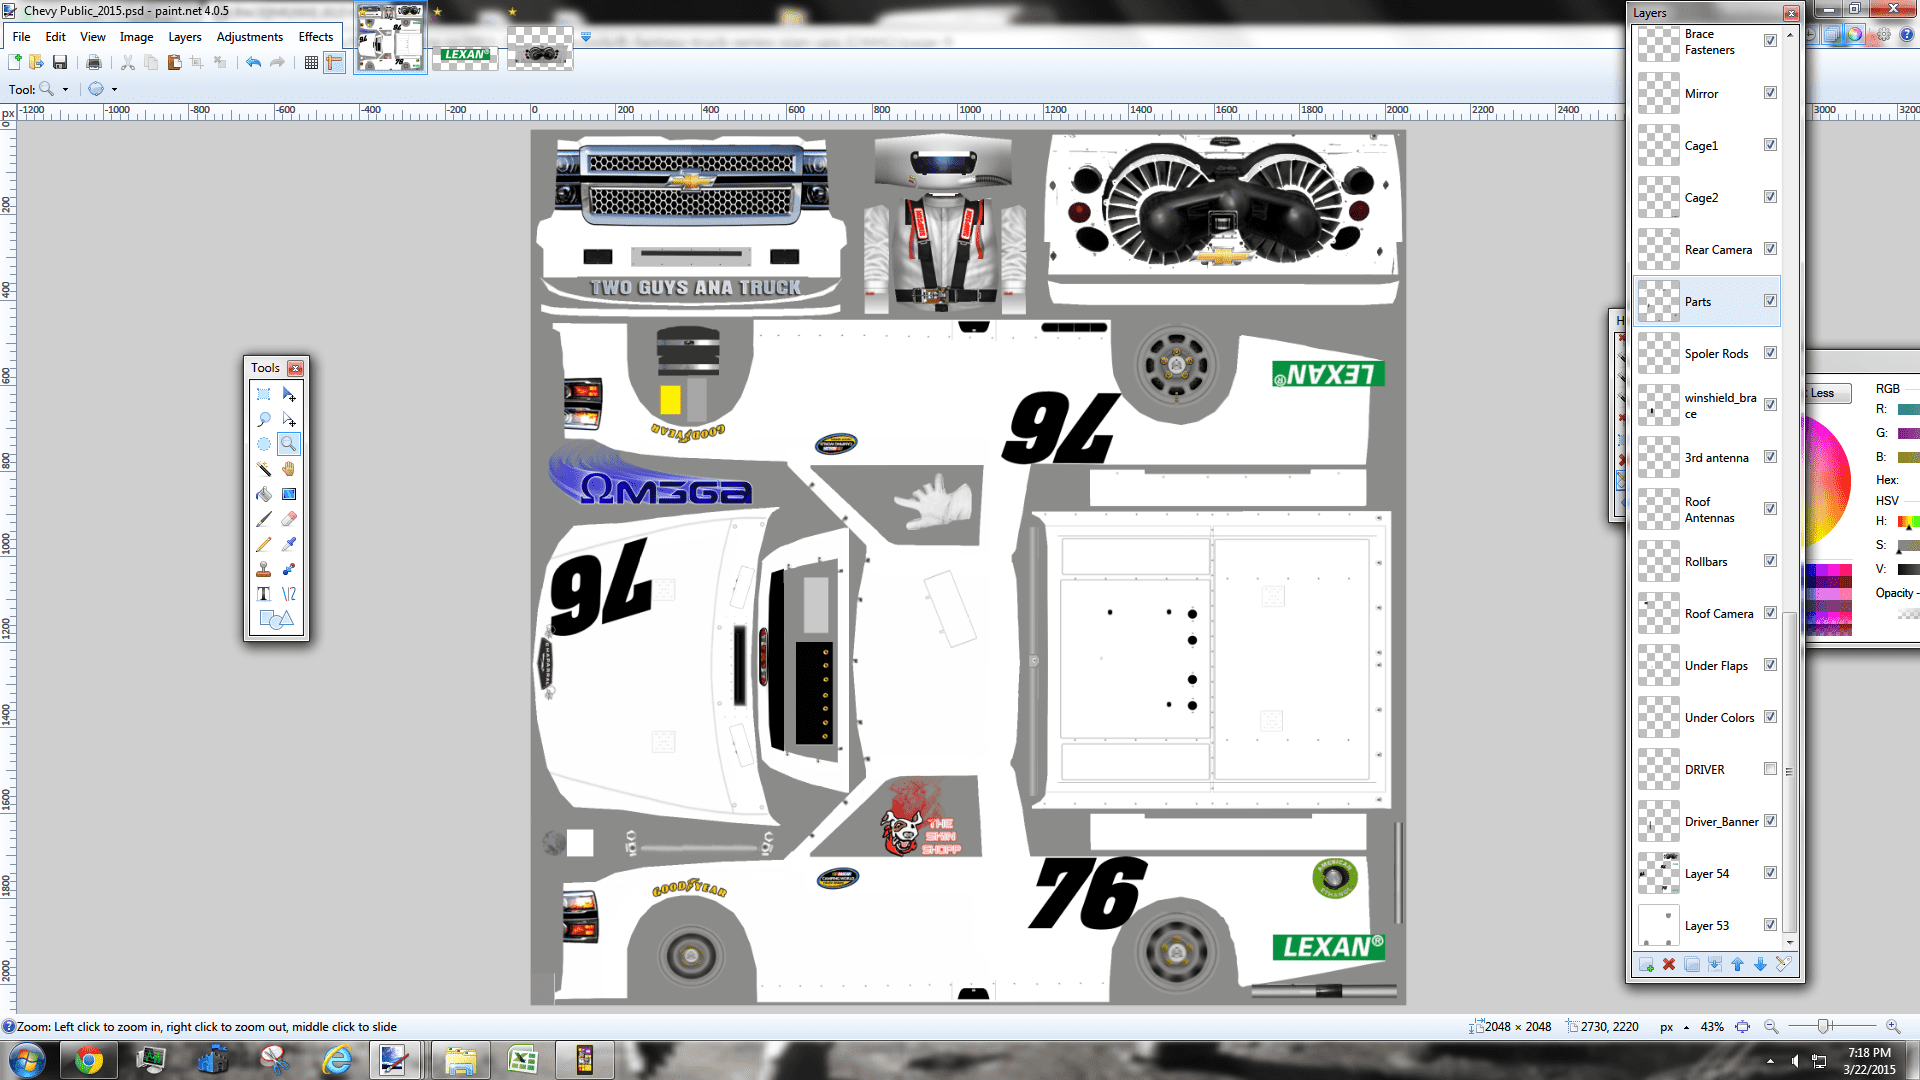Open the Effects menu
The width and height of the screenshot is (1920, 1080).
pos(316,37)
